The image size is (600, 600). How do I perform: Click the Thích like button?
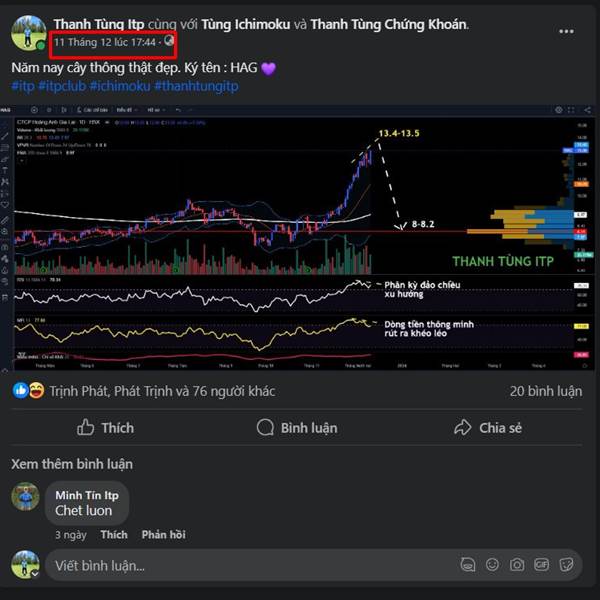coord(106,427)
